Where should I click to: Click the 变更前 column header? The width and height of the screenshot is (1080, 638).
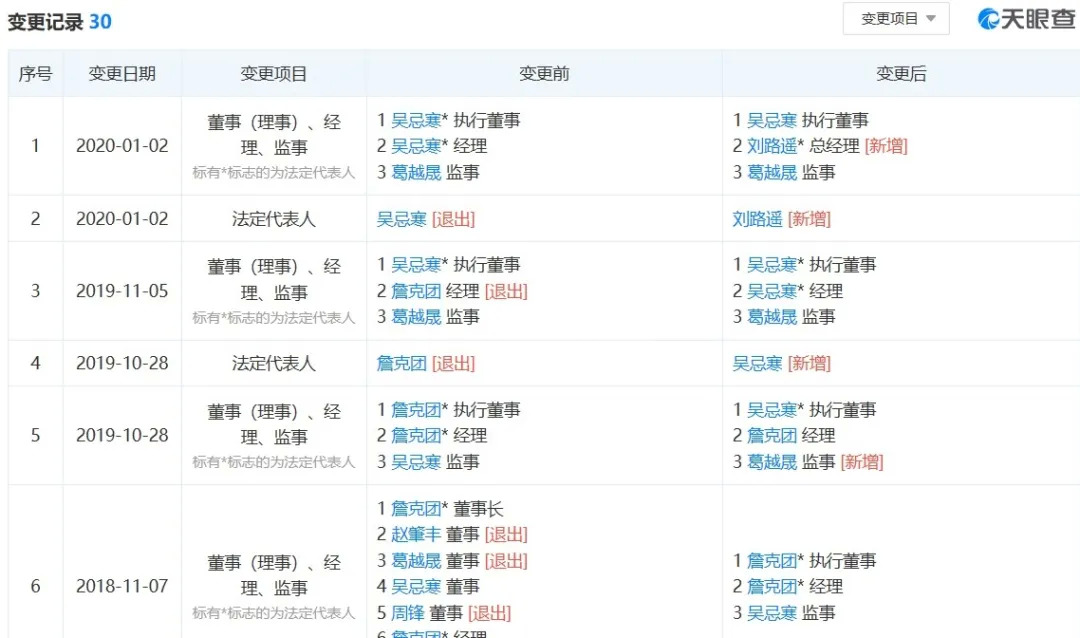(544, 73)
